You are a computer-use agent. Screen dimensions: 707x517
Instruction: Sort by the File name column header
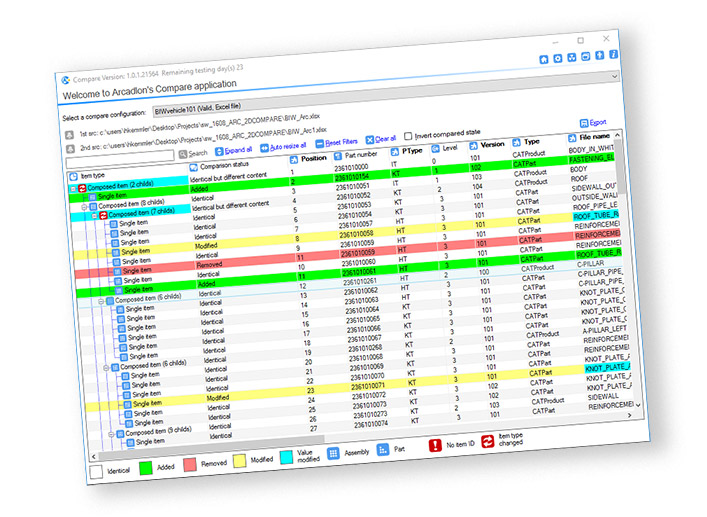594,137
